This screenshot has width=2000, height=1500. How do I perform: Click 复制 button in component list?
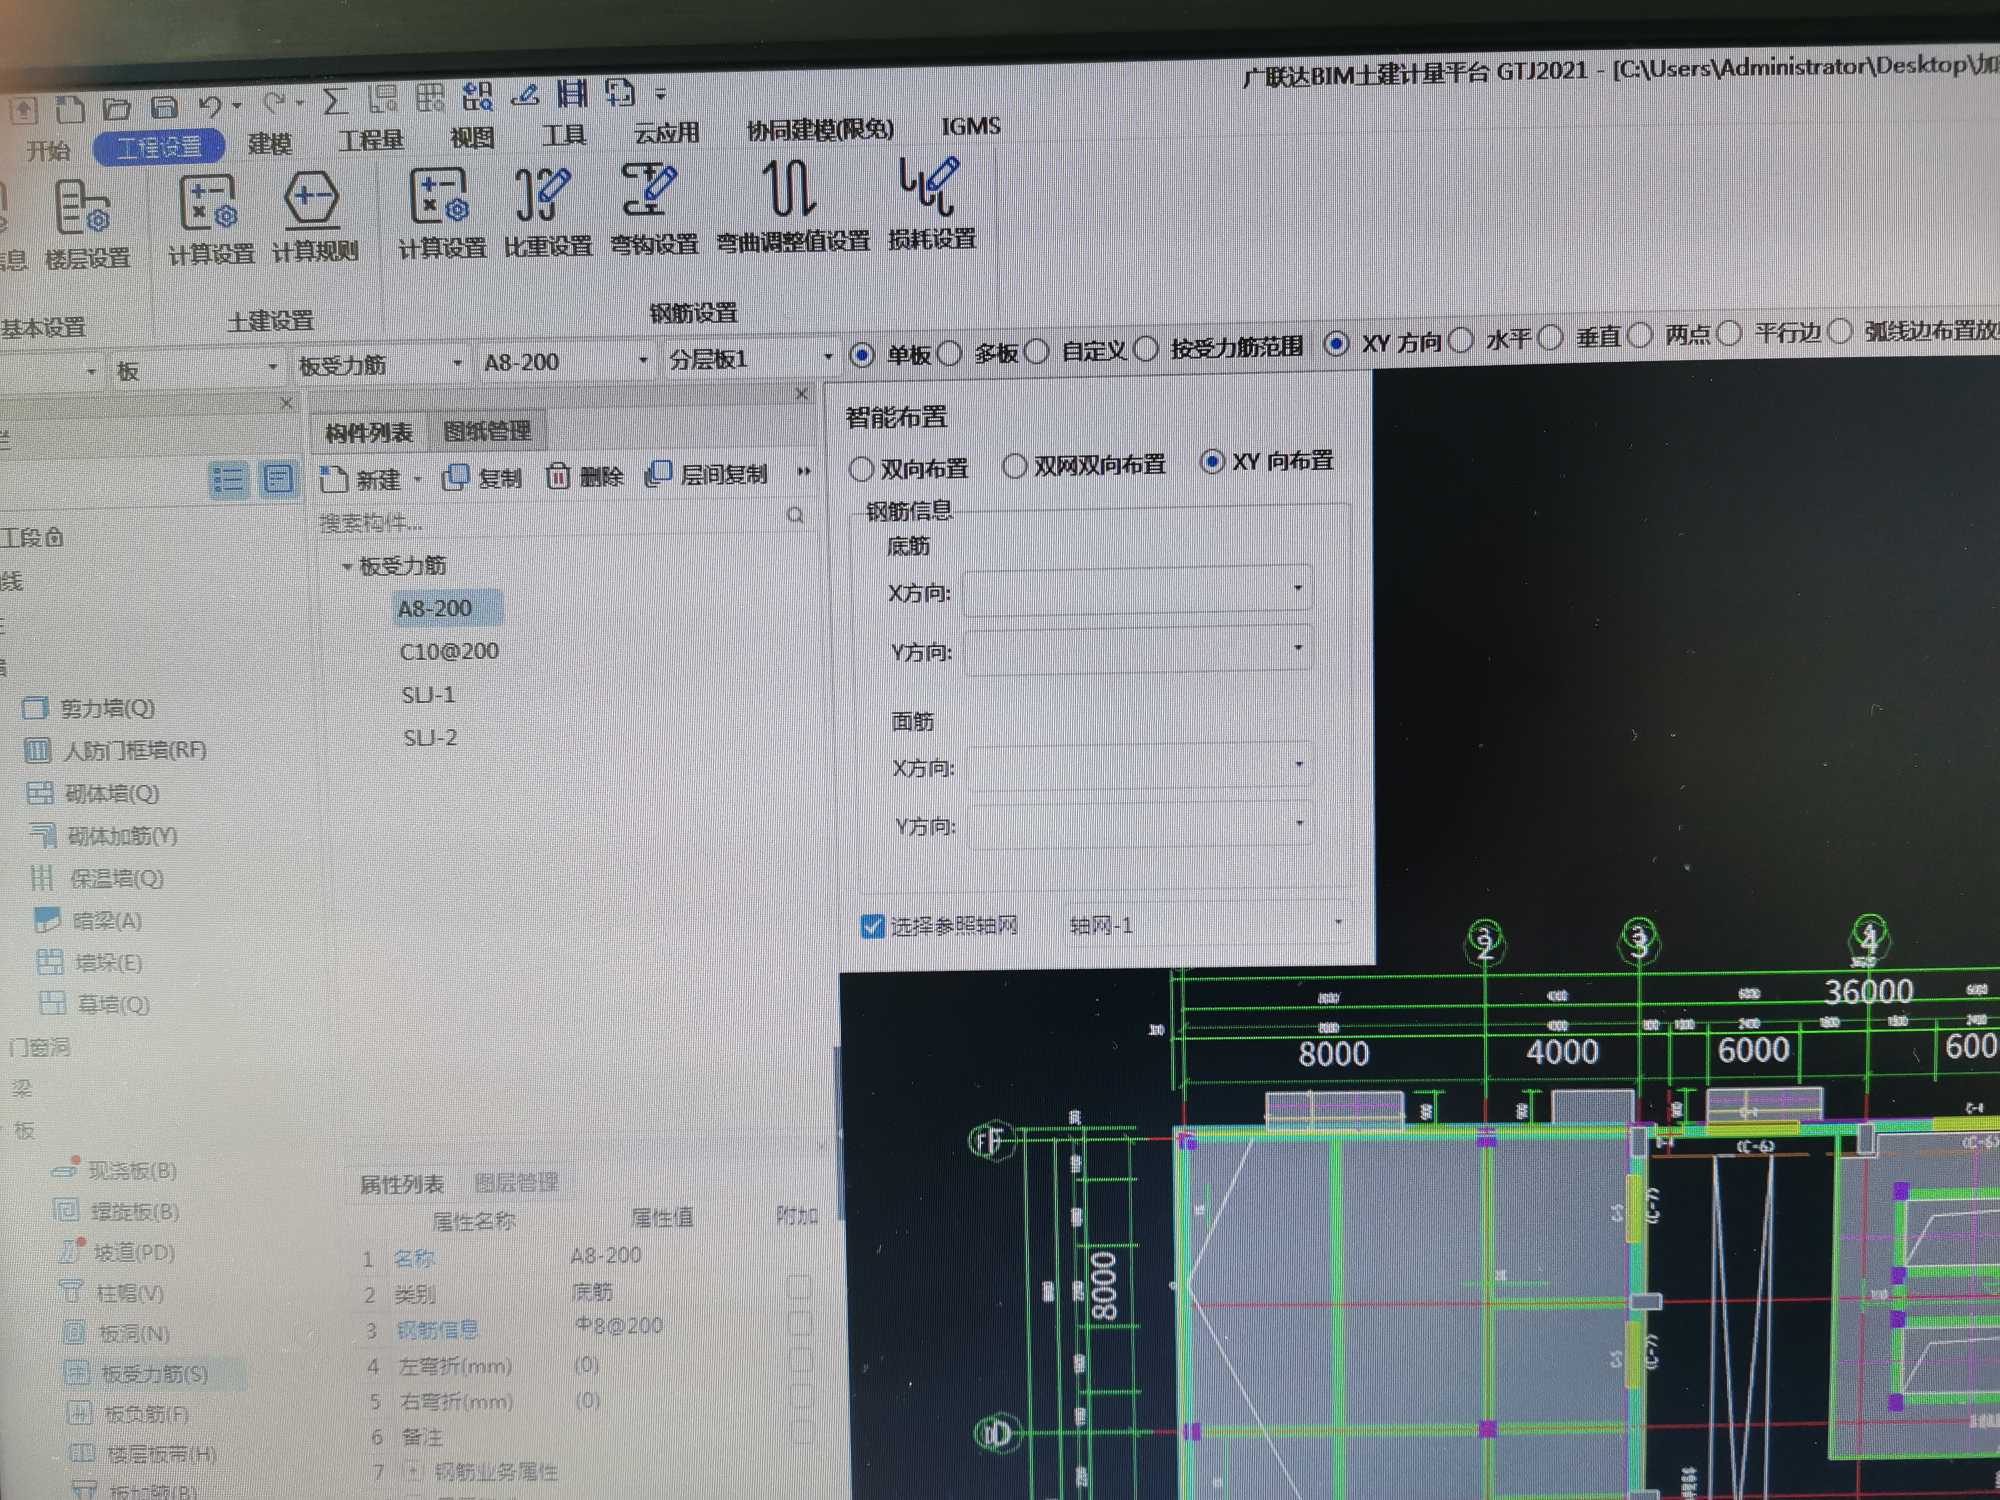(482, 477)
